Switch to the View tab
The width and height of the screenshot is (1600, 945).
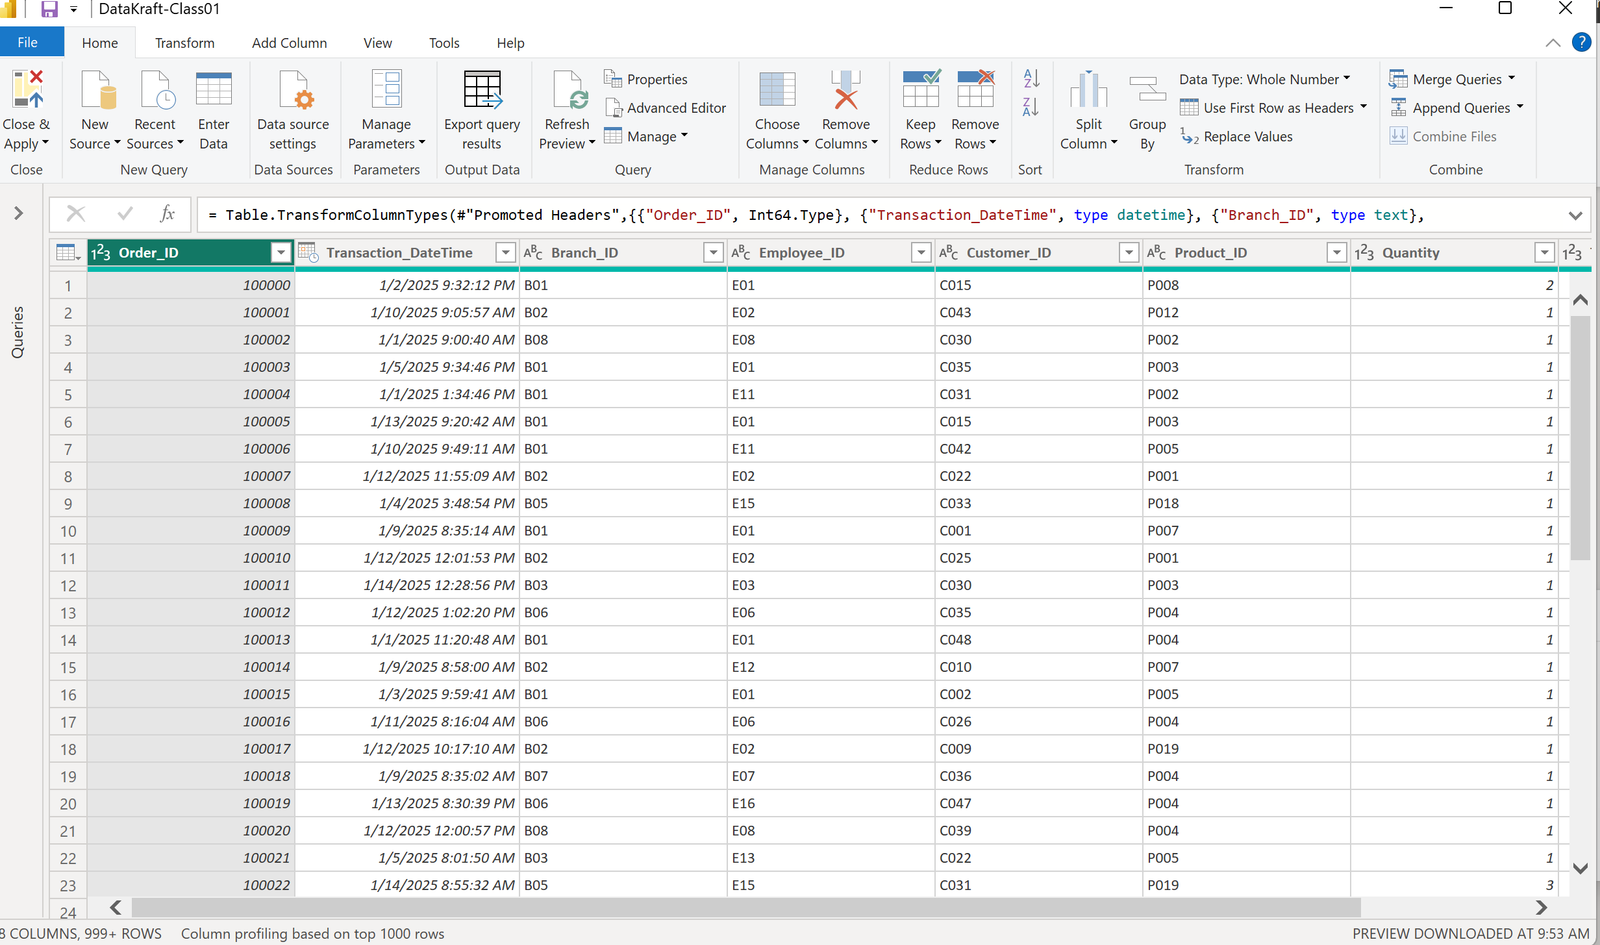(377, 43)
